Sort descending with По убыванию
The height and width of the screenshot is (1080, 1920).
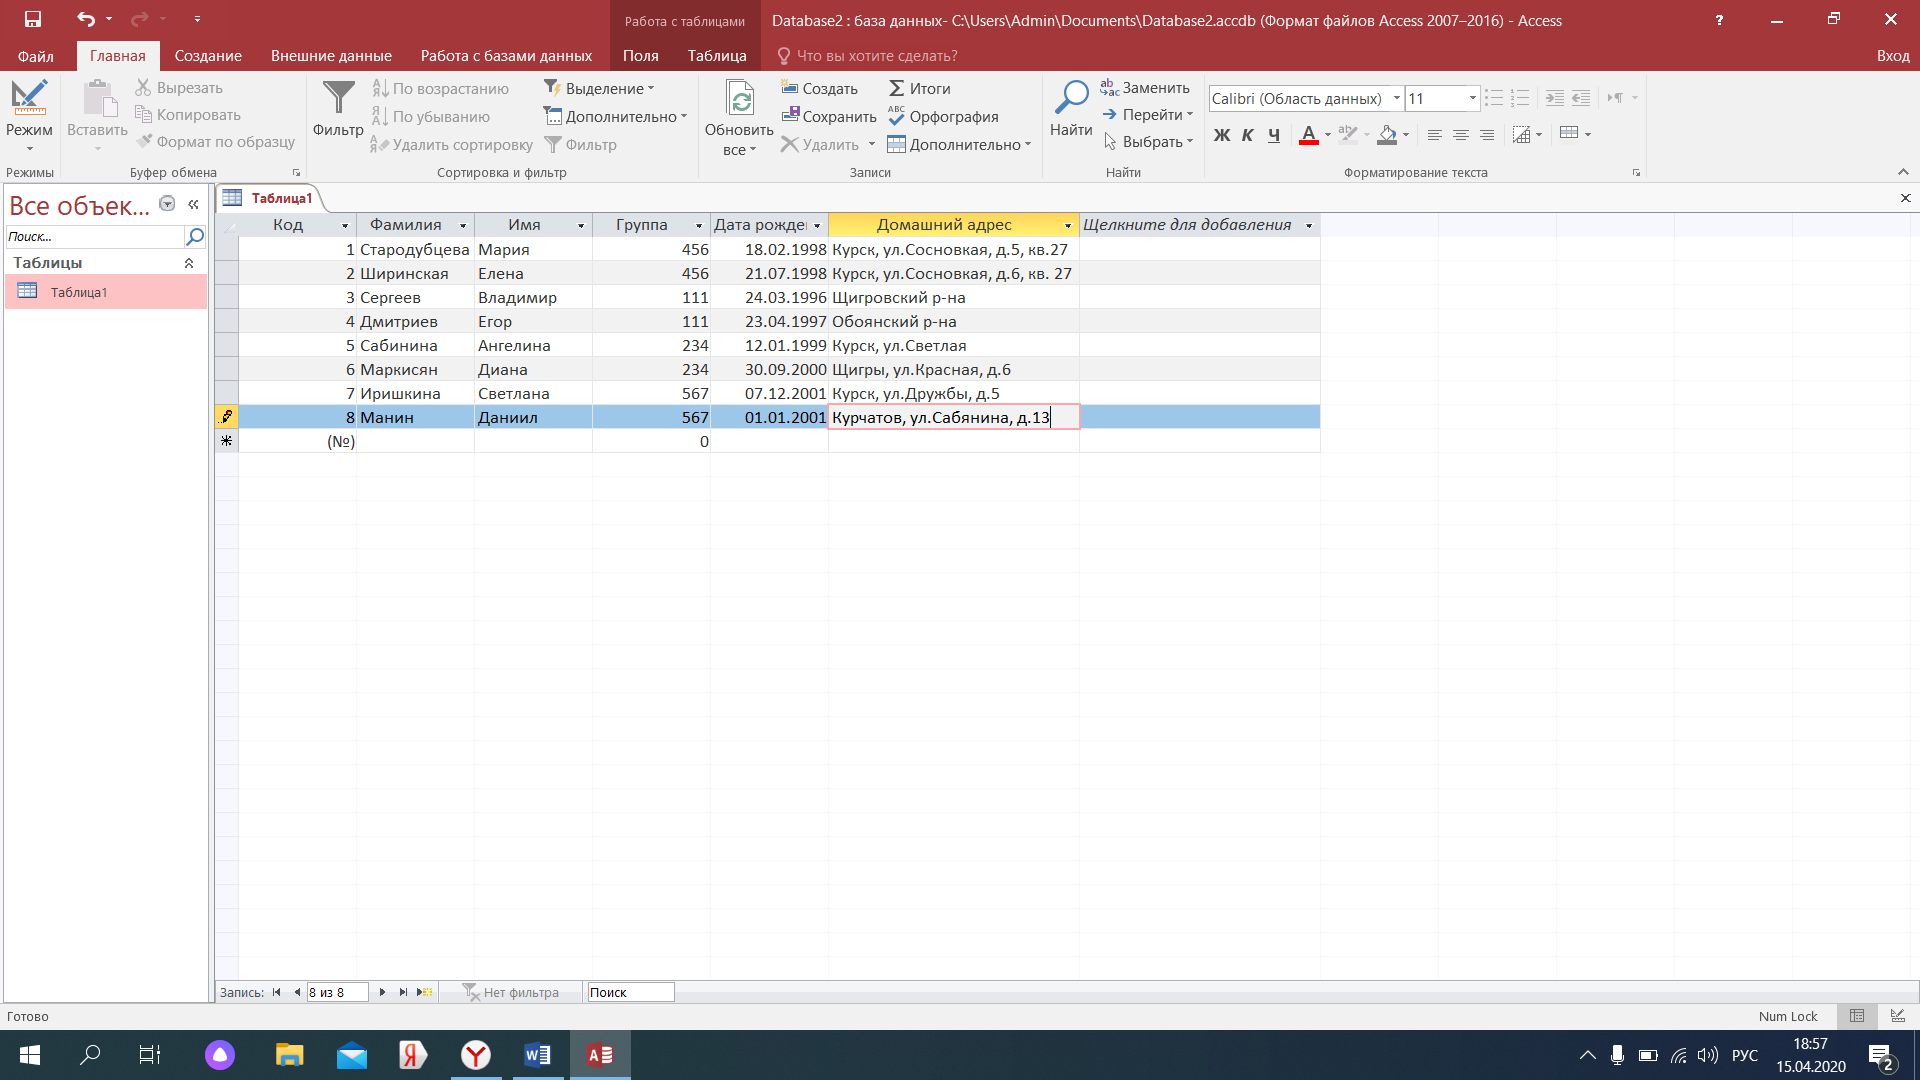(x=431, y=116)
